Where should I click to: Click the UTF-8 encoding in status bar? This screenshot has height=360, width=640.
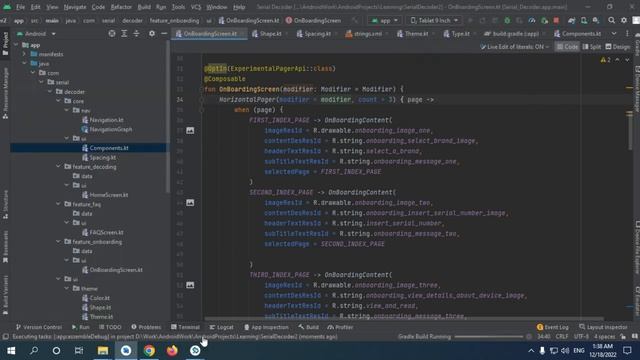point(581,337)
